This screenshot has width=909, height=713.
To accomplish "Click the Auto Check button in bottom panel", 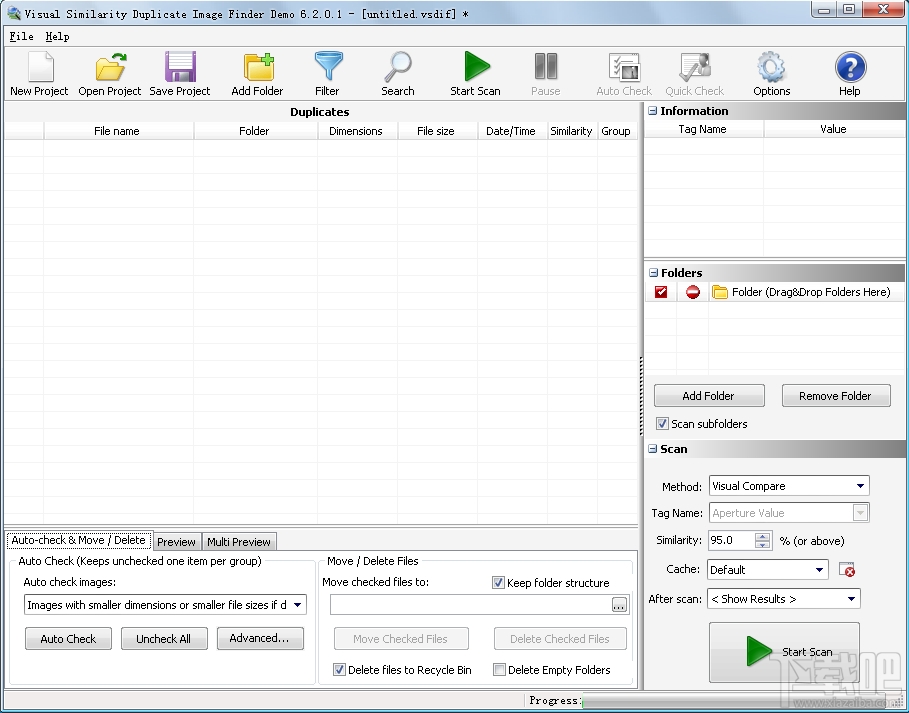I will tap(68, 638).
